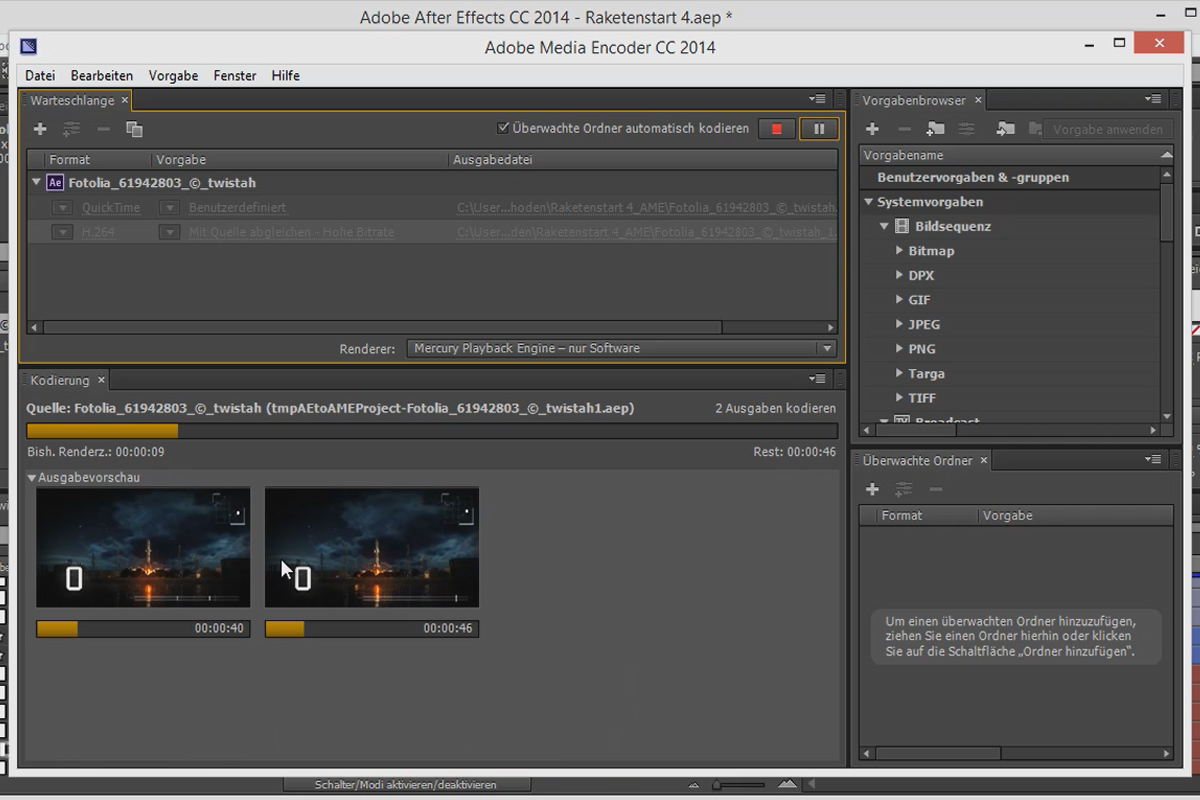The width and height of the screenshot is (1200, 800).
Task: Open the Datei menu
Action: (x=40, y=76)
